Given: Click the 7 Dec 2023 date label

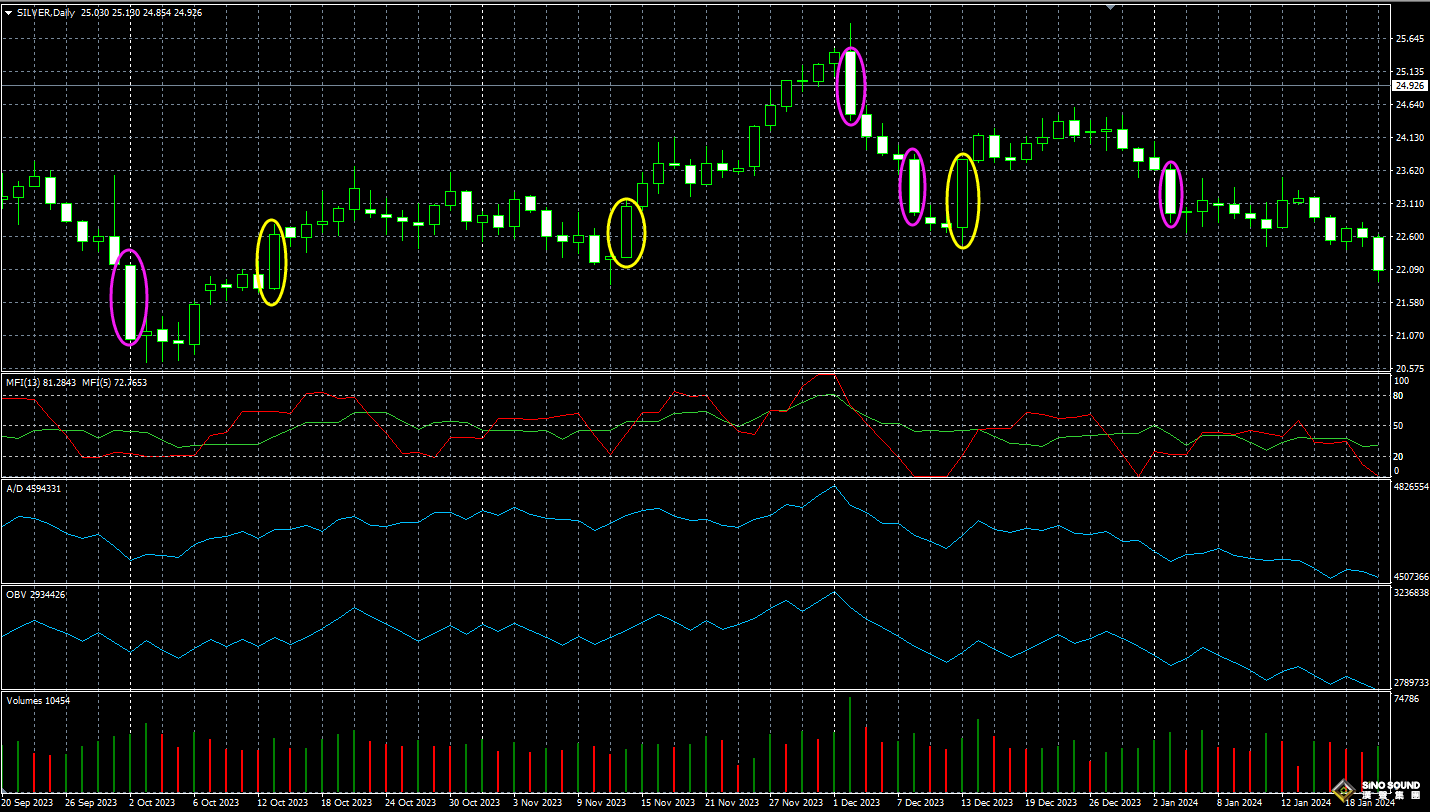Looking at the screenshot, I should point(920,803).
